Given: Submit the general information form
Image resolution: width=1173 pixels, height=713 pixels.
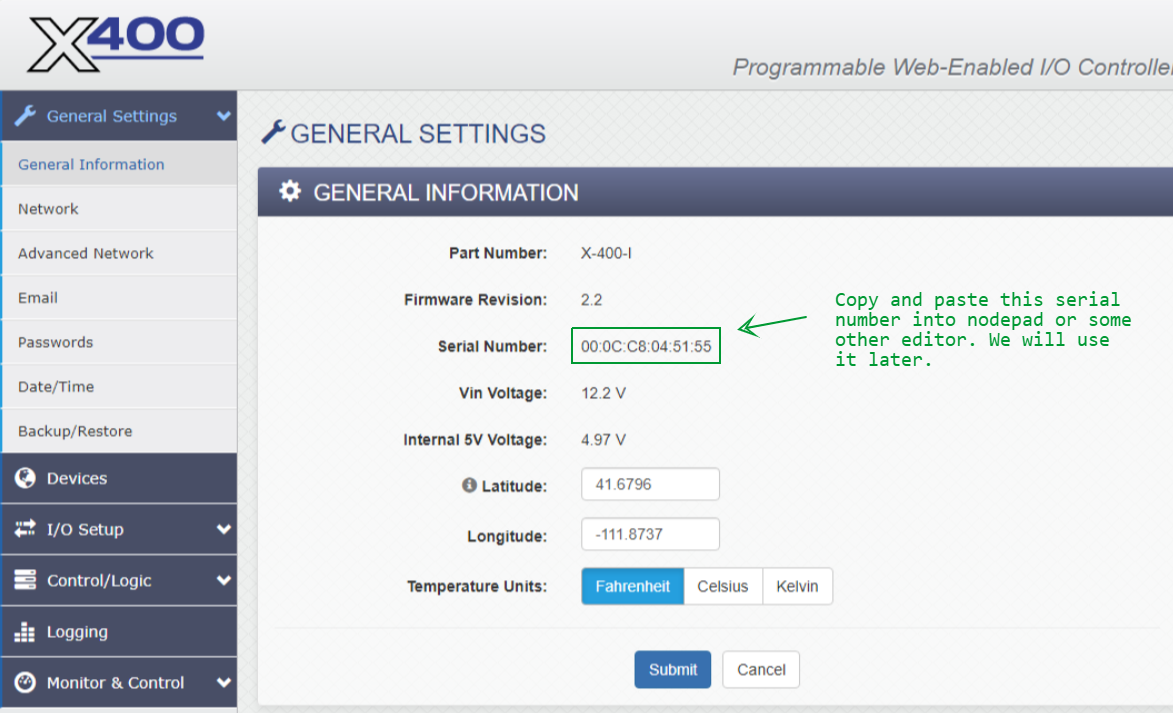Looking at the screenshot, I should (x=672, y=669).
